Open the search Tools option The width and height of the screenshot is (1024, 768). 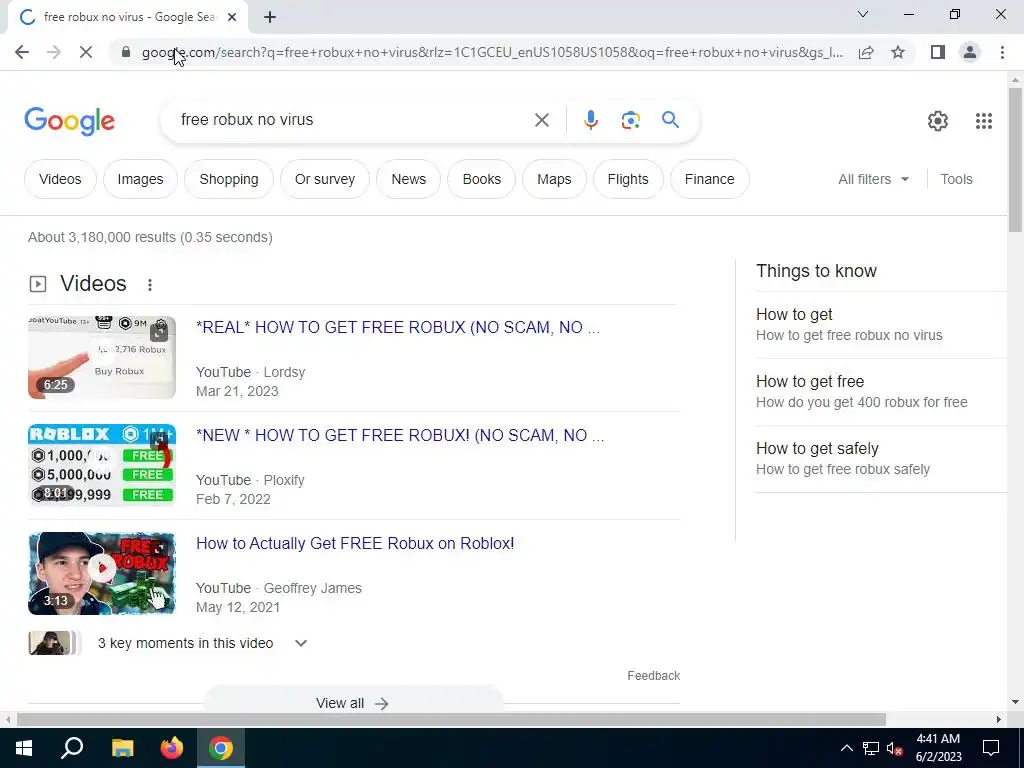(x=956, y=179)
